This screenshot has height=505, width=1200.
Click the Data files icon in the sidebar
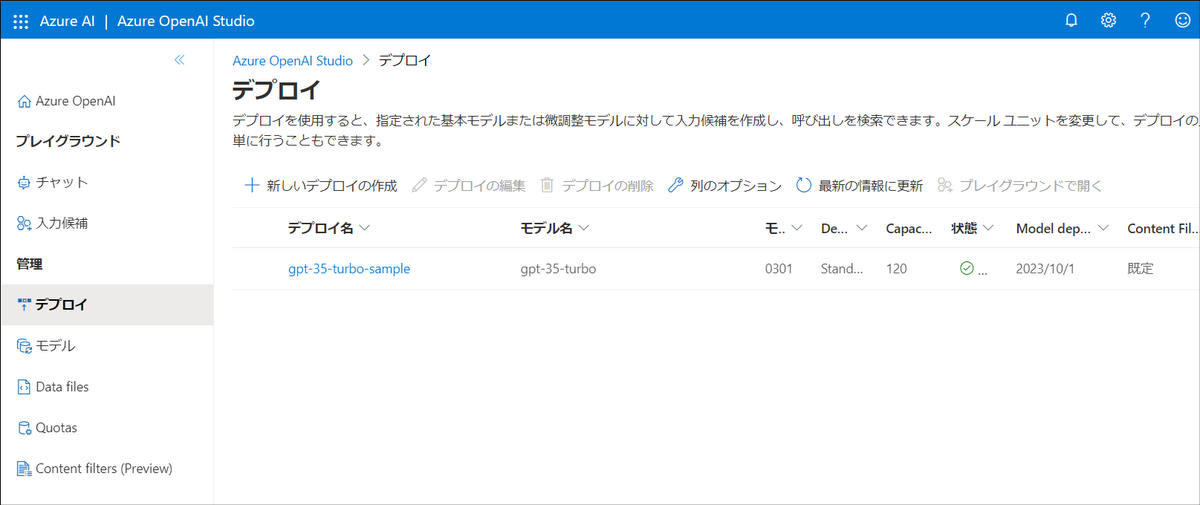[x=24, y=386]
